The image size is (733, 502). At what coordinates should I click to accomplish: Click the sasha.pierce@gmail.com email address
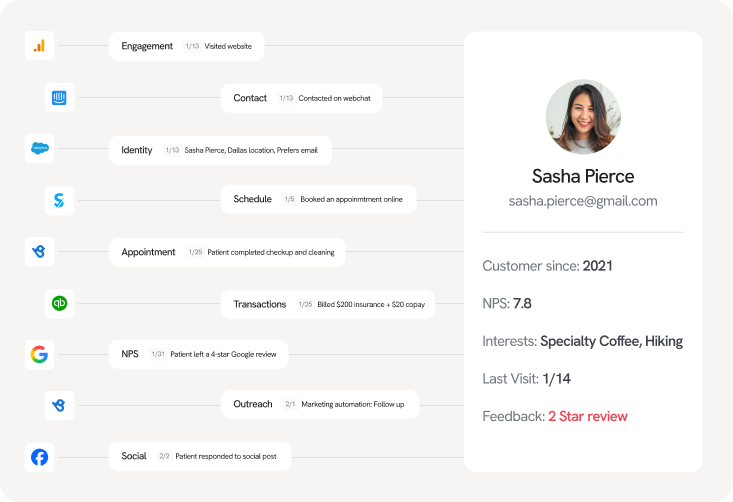[583, 201]
